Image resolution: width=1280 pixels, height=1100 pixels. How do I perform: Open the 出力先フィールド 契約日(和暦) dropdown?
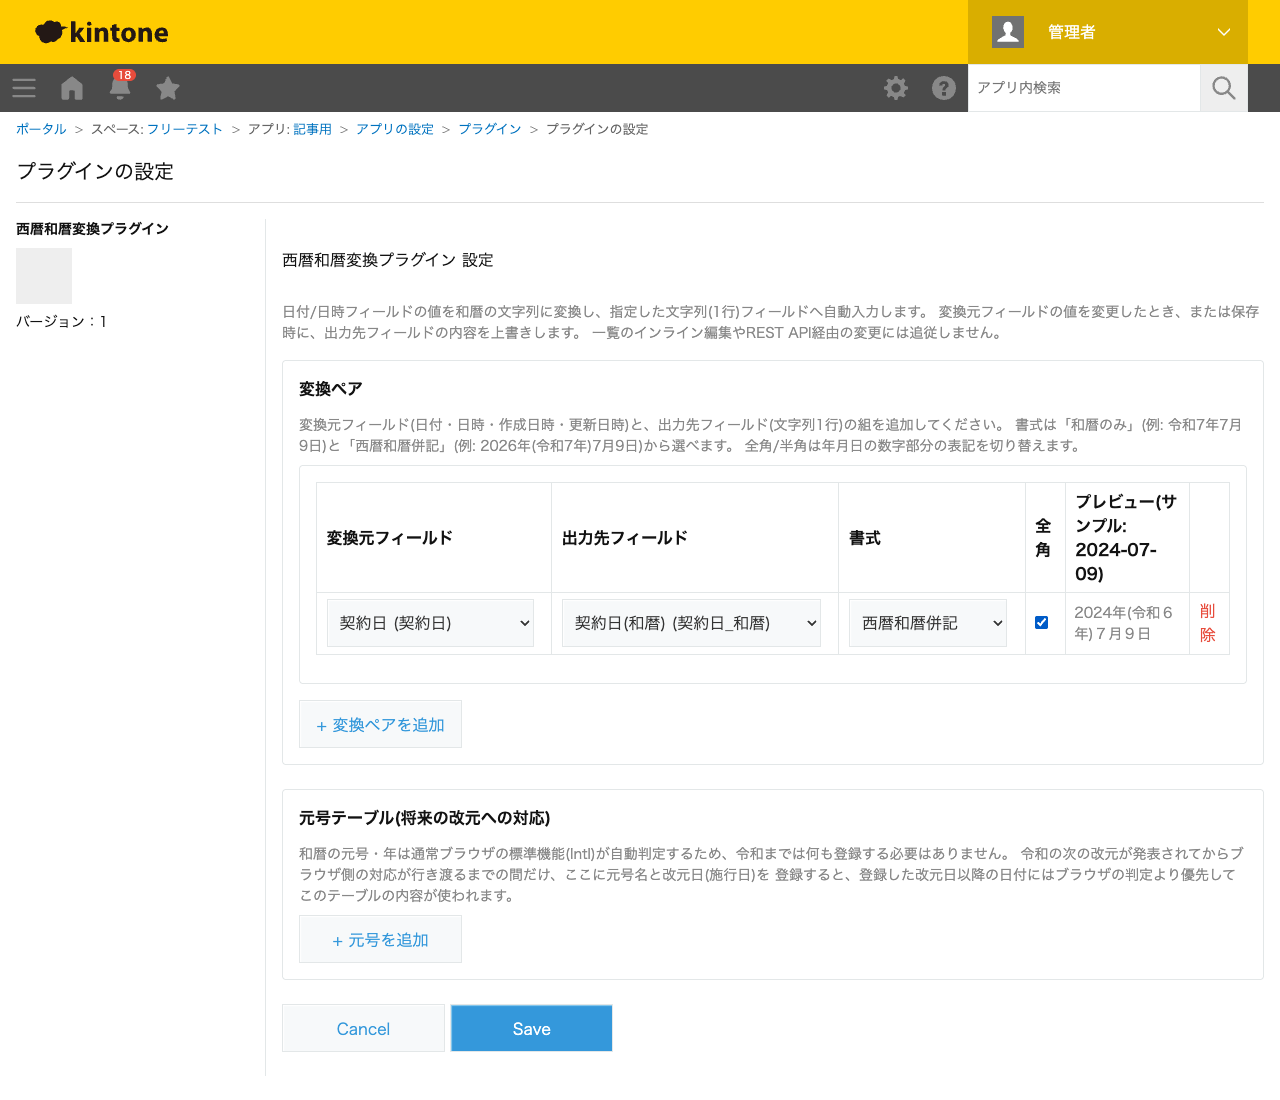691,623
